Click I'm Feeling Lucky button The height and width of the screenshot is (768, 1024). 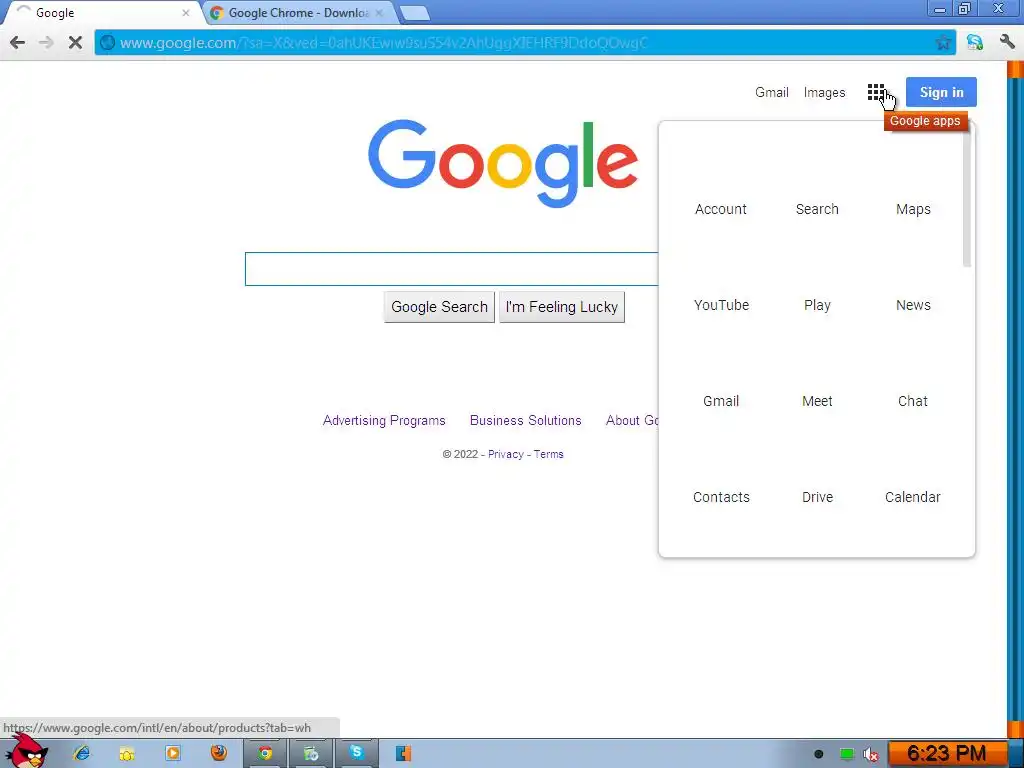tap(562, 307)
